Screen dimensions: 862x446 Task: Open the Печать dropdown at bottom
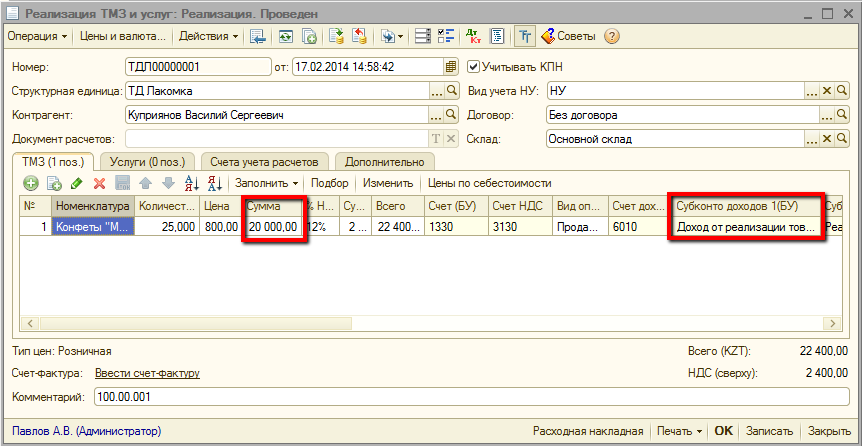pos(680,431)
